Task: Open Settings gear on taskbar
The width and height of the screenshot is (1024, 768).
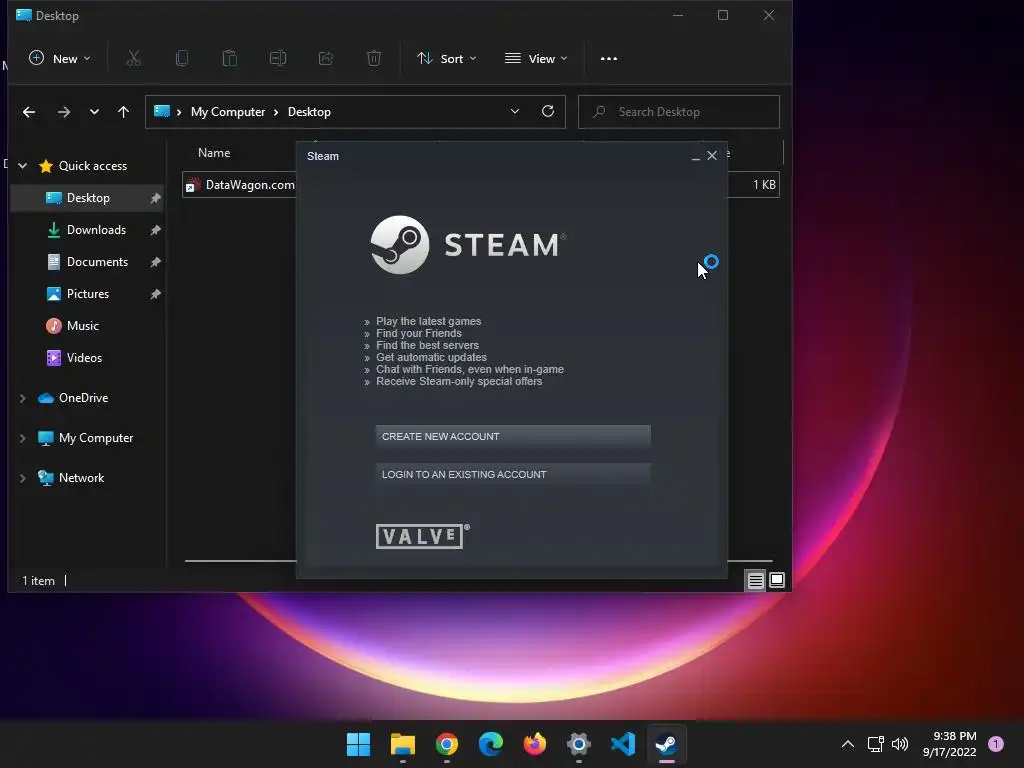Action: [x=579, y=744]
